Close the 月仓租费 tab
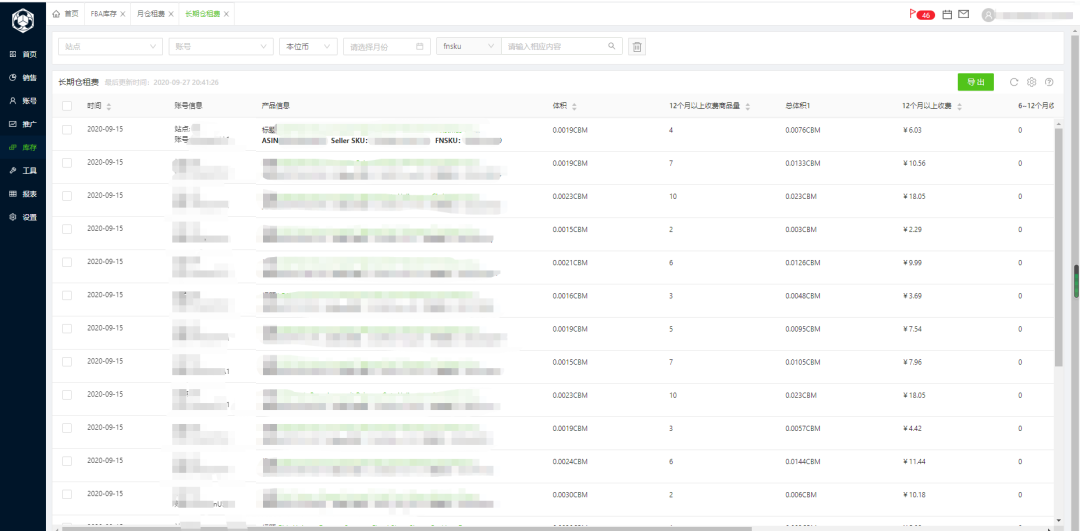 172,14
